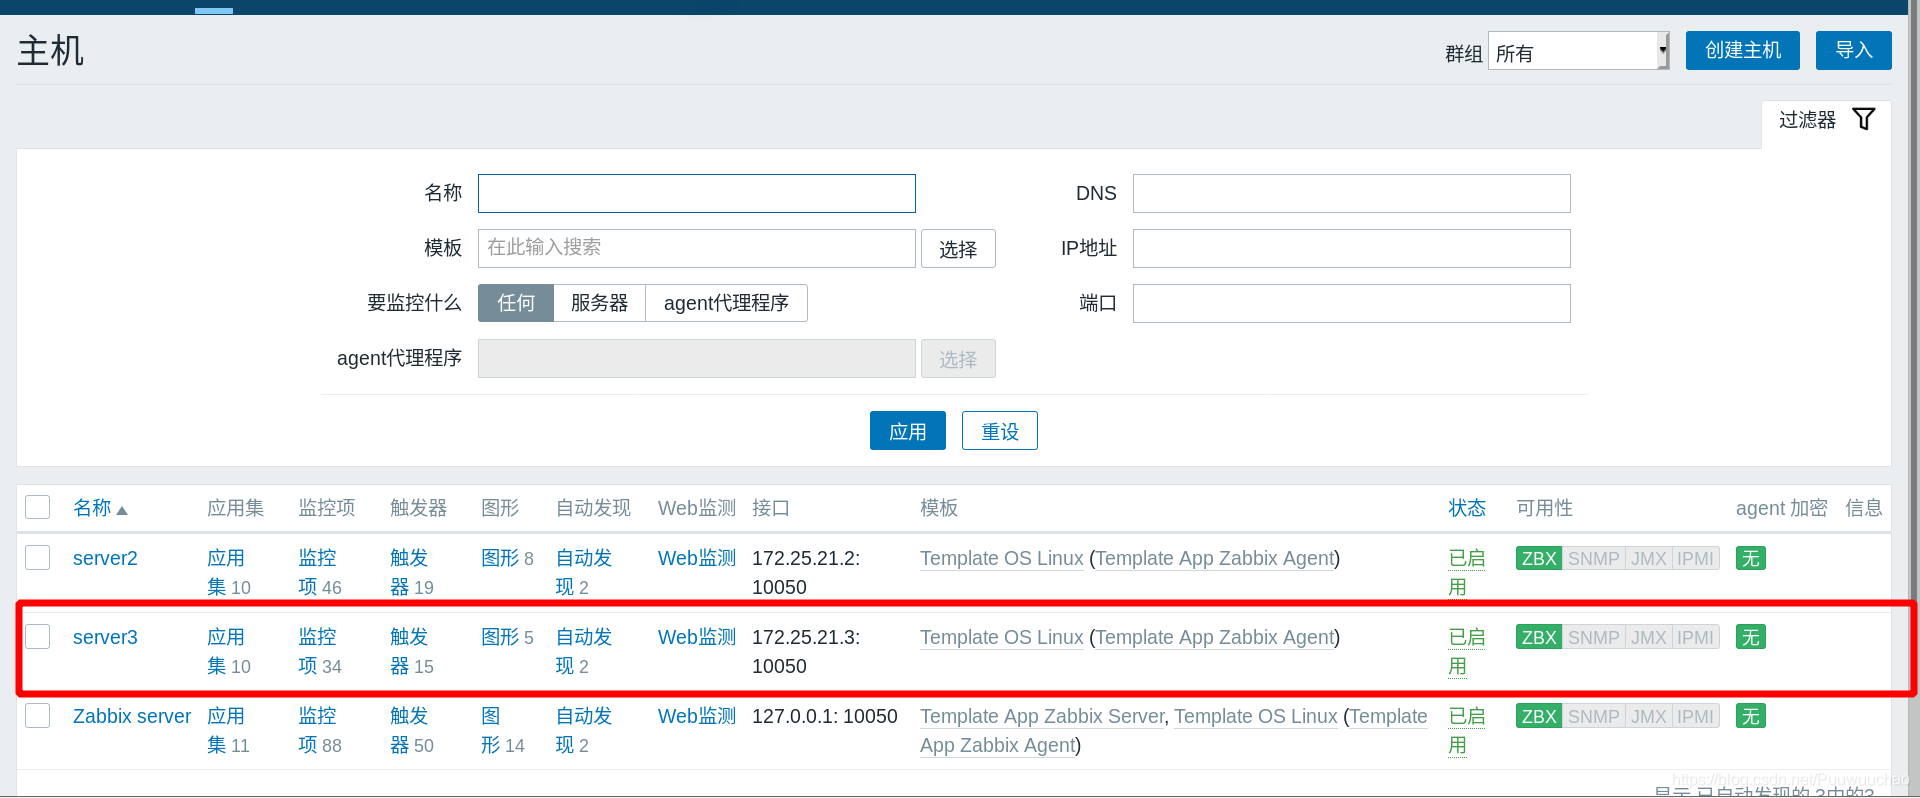Open Template App Zabbix Agent link in server3 row

[1215, 637]
